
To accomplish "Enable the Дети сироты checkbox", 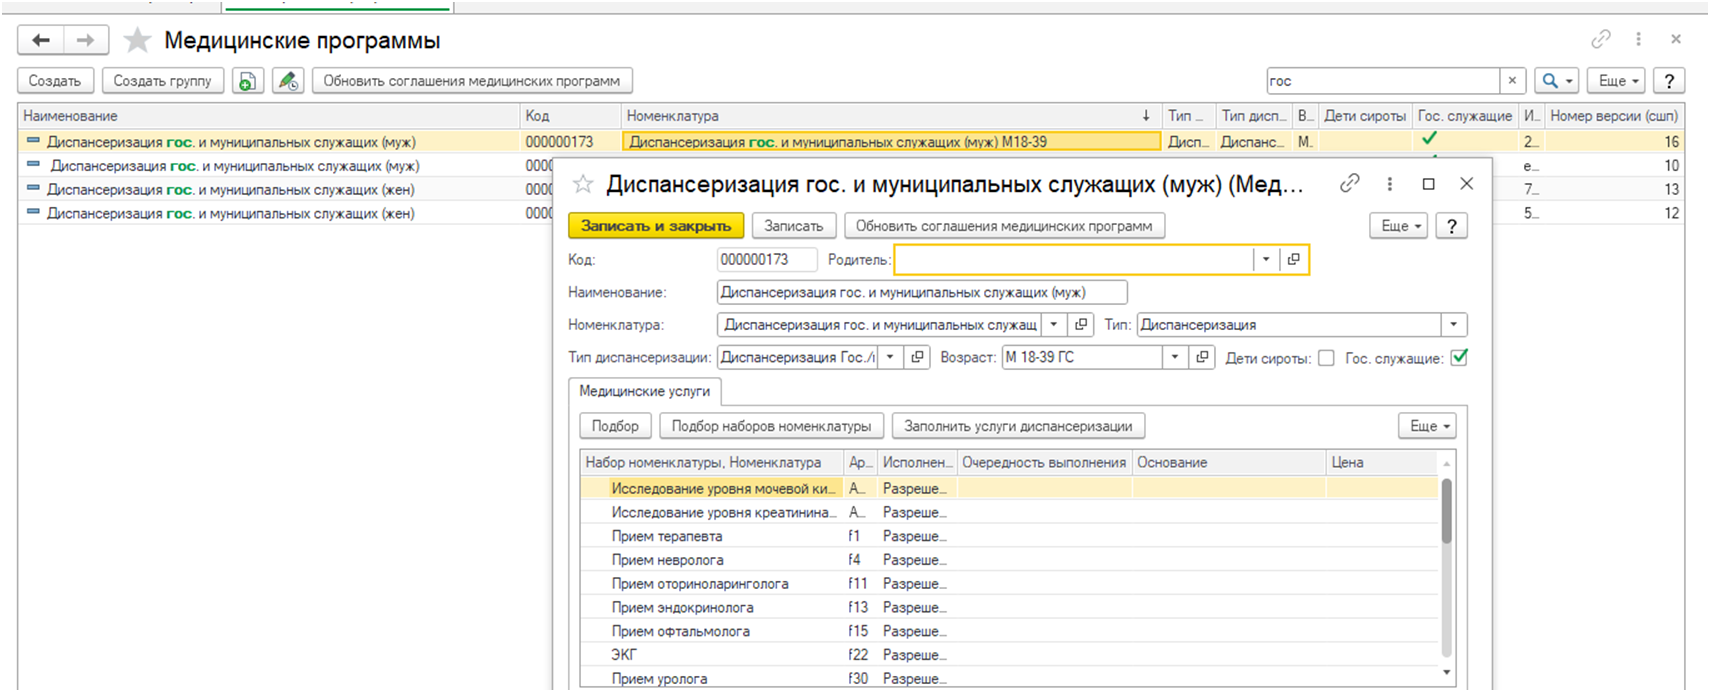I will [x=1326, y=358].
